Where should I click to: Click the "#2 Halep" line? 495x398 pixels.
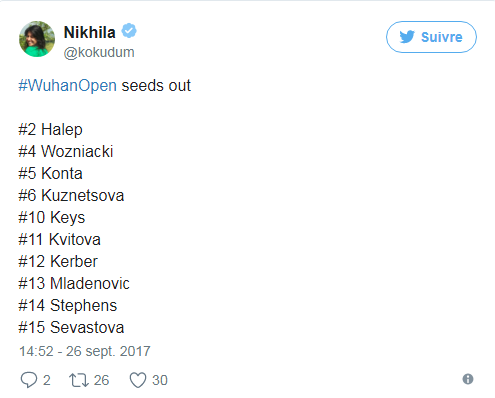(50, 130)
